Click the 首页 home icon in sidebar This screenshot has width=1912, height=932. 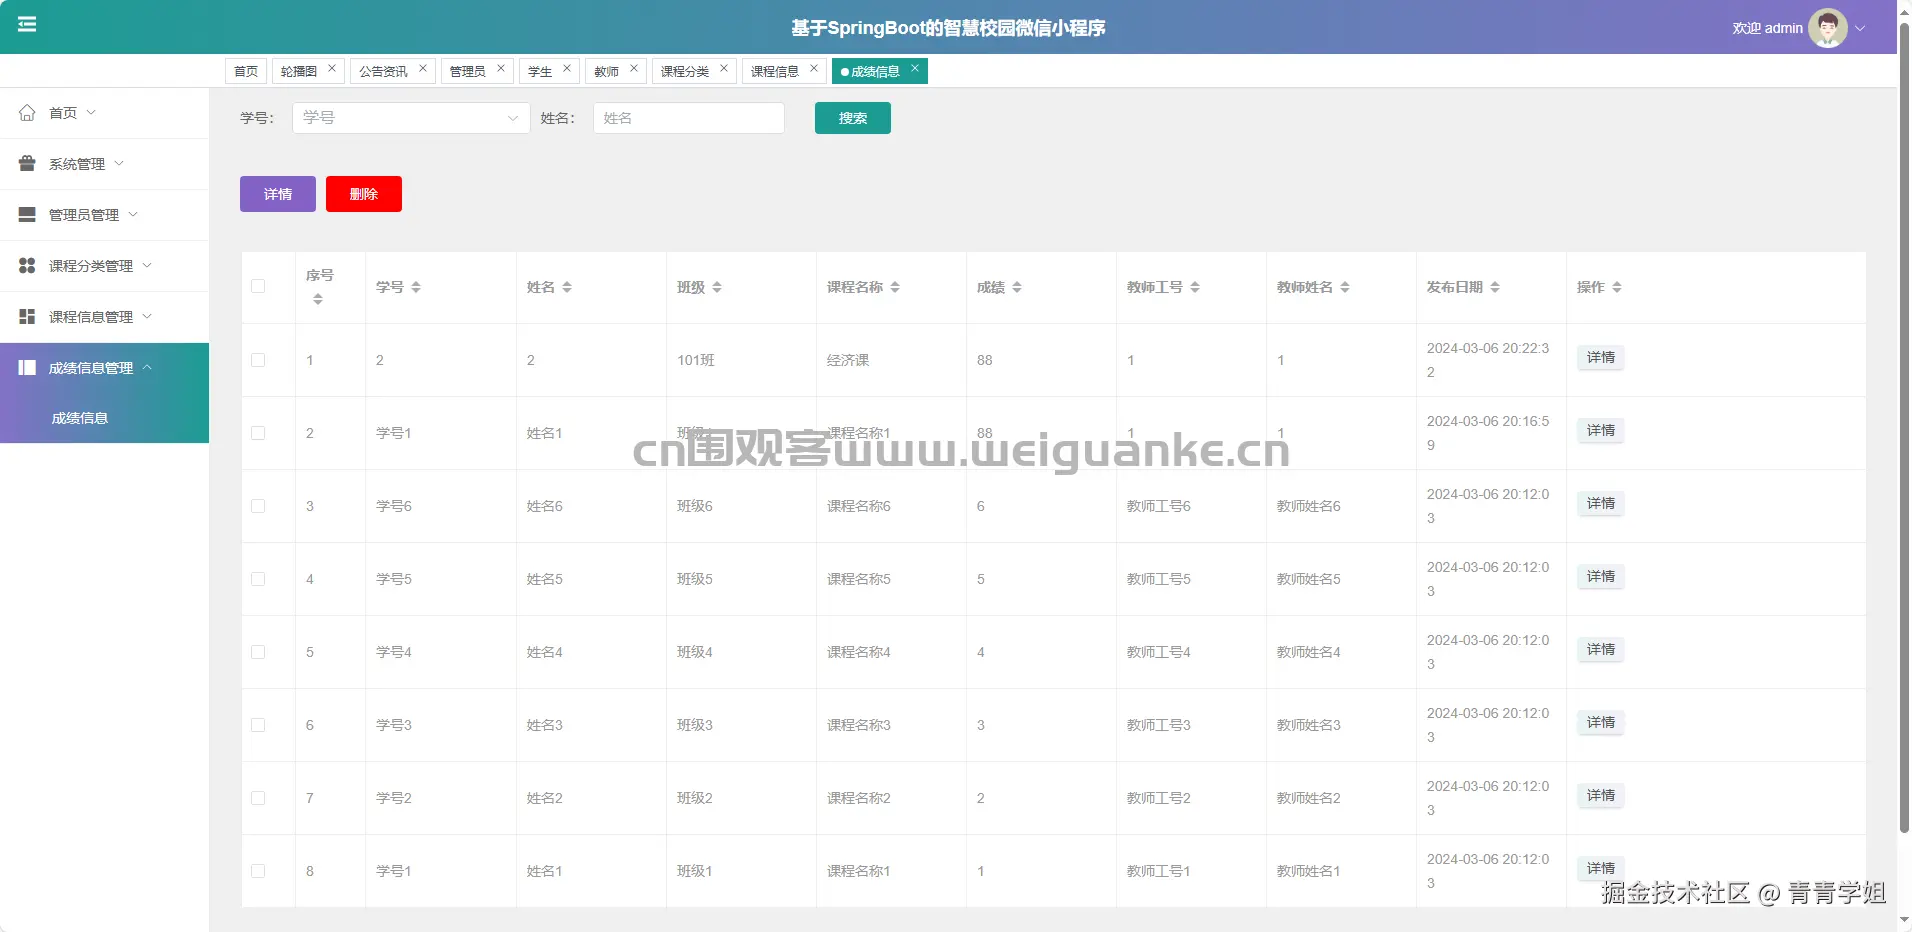coord(27,113)
